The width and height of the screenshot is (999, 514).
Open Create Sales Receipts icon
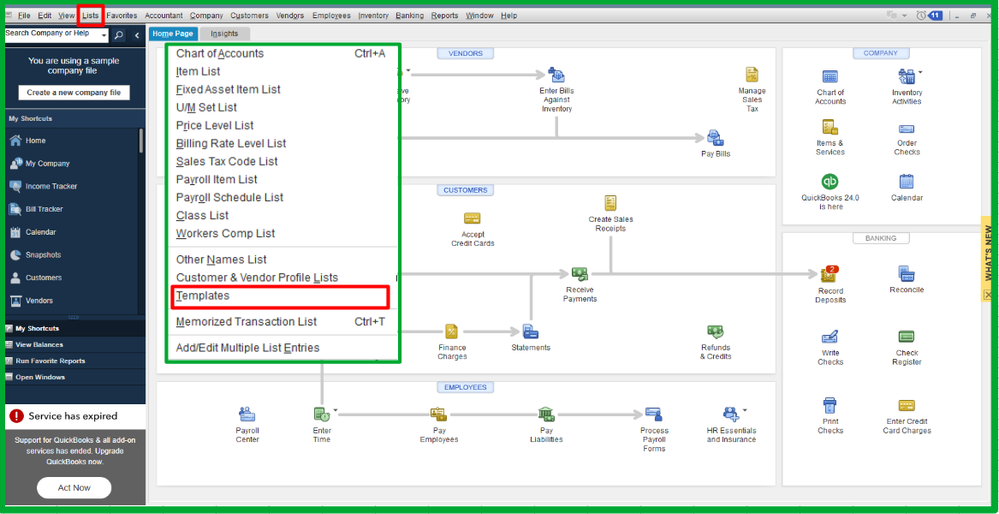pyautogui.click(x=610, y=203)
